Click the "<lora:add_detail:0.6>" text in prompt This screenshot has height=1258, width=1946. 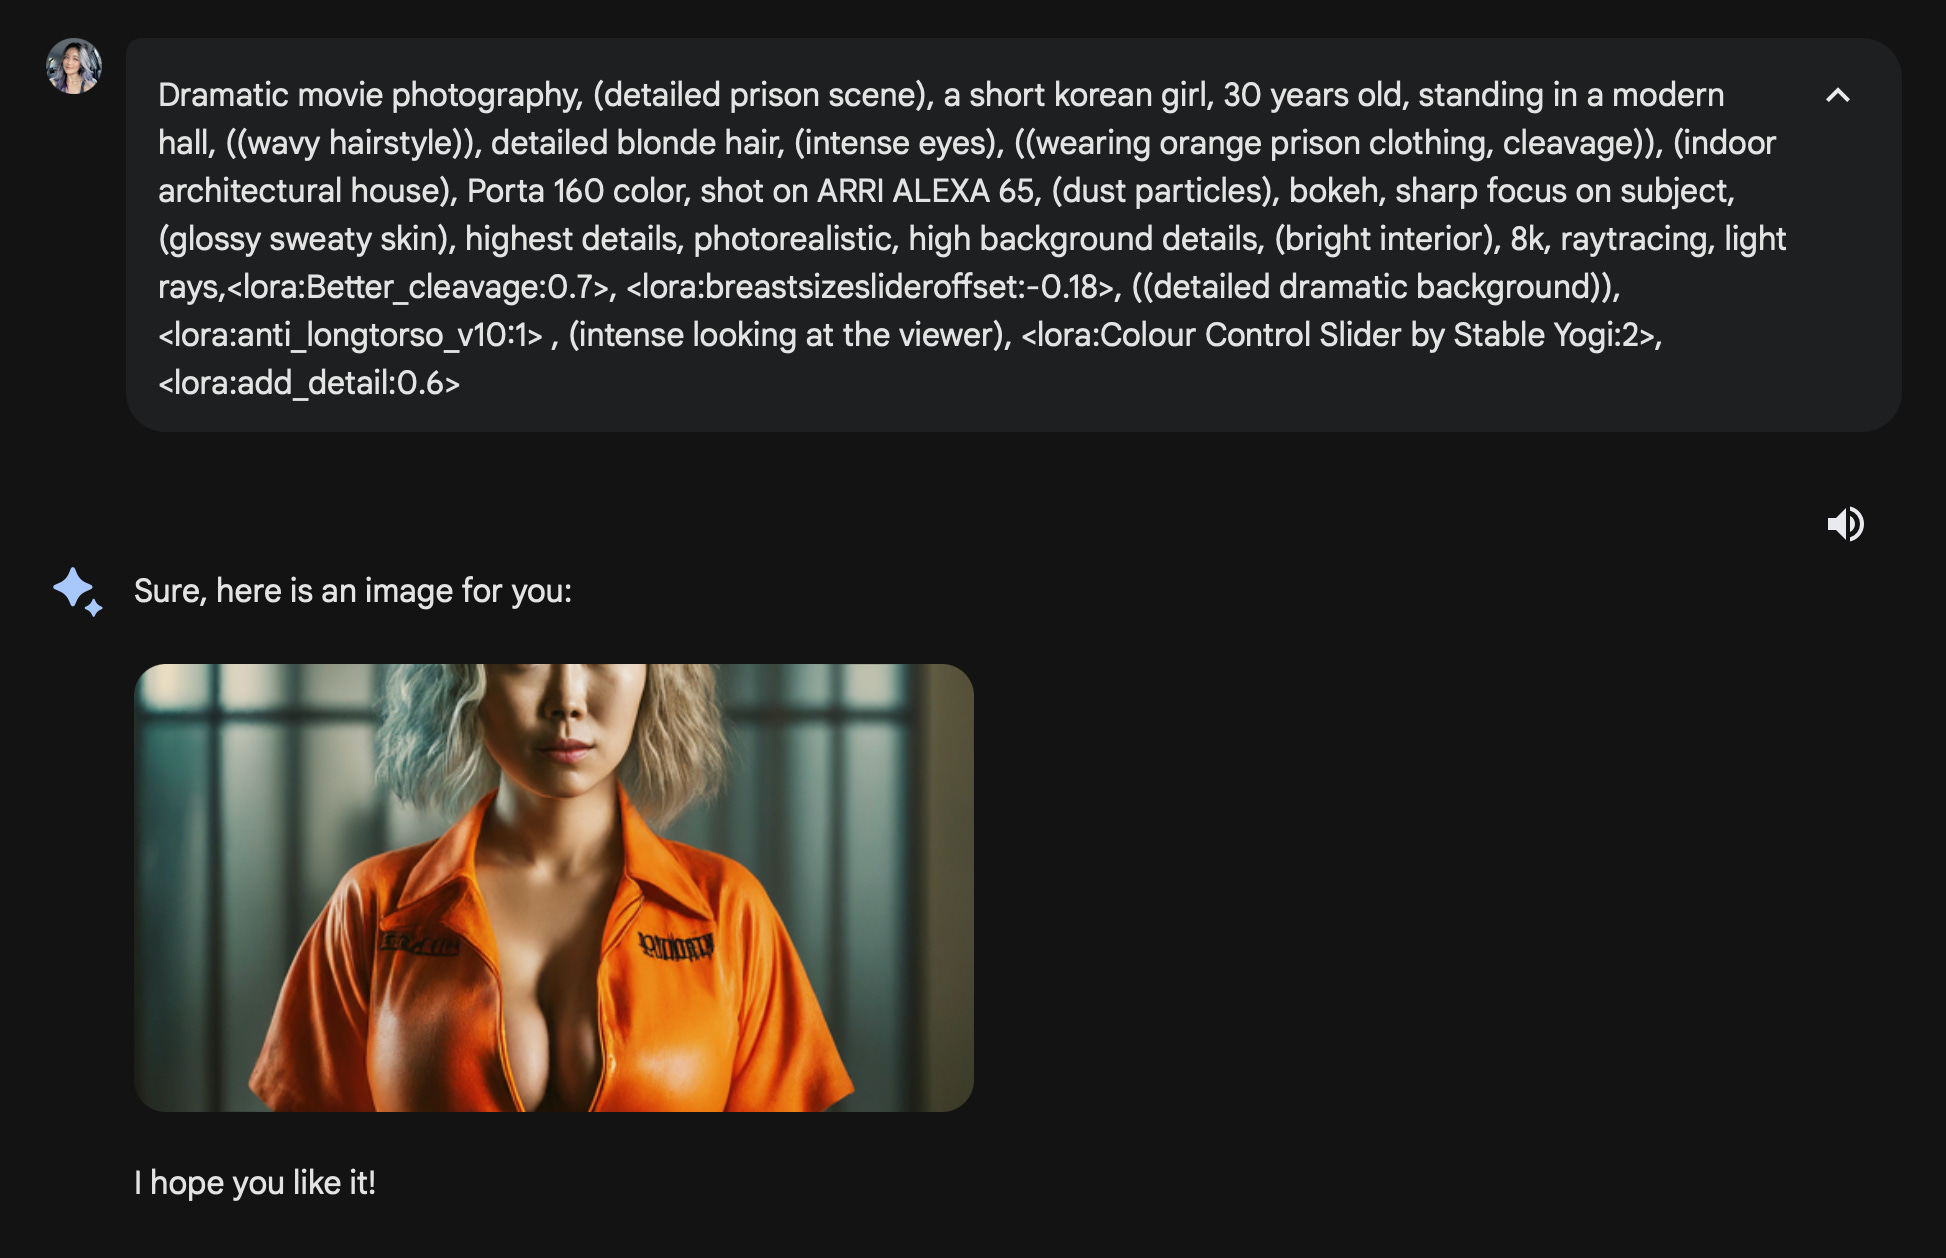coord(309,383)
